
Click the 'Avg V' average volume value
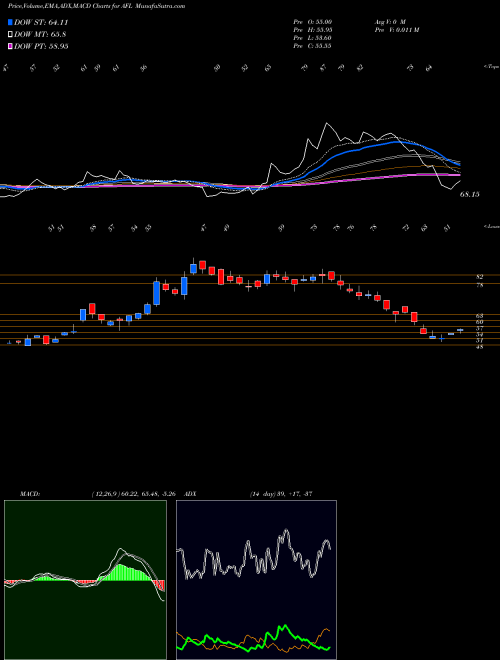389,21
